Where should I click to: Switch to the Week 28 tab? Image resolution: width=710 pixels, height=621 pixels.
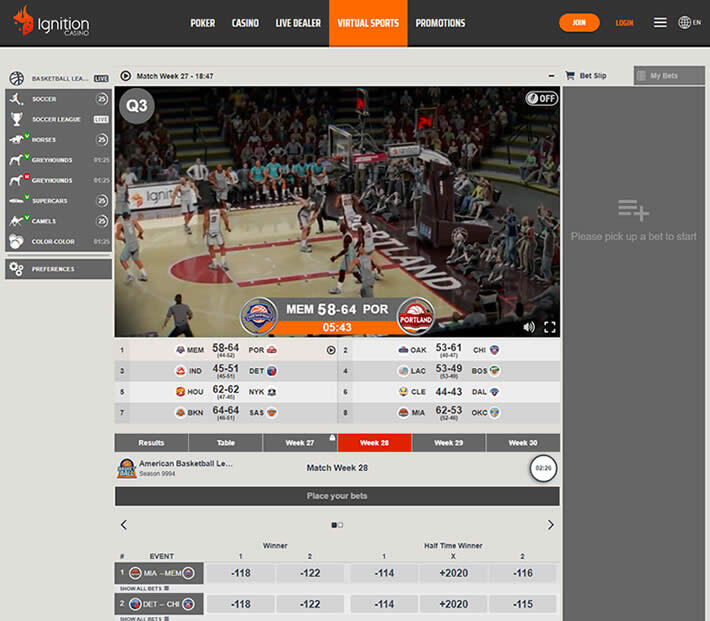374,443
